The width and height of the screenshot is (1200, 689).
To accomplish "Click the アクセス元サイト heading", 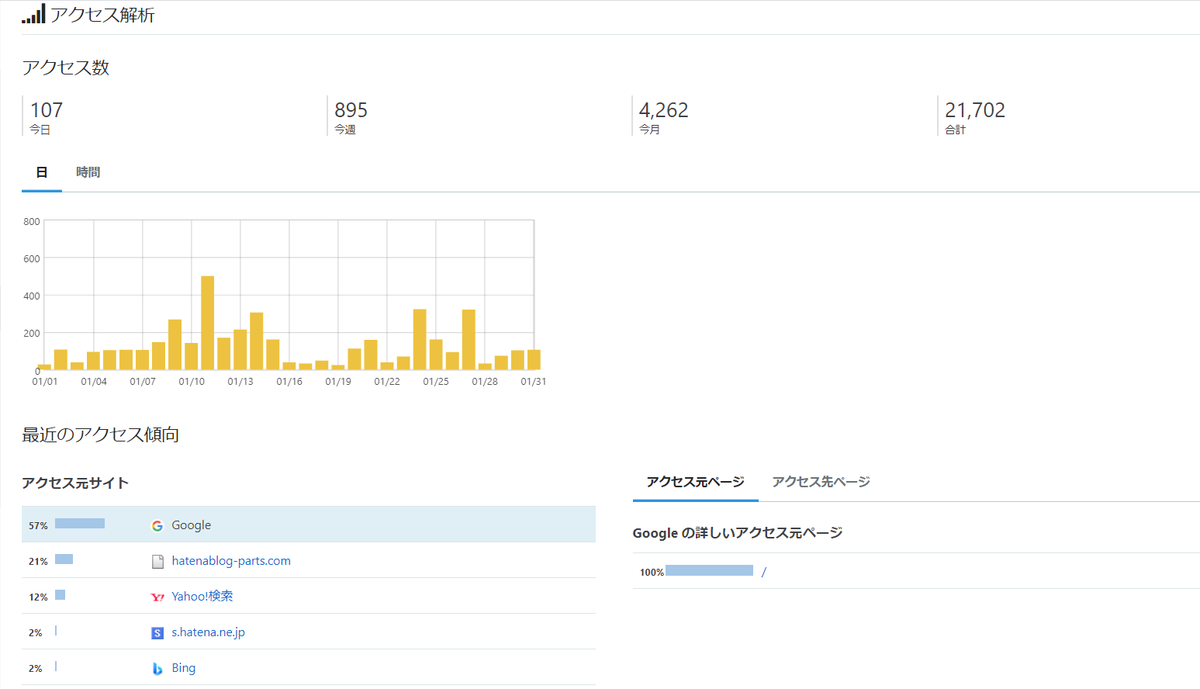I will (x=75, y=483).
